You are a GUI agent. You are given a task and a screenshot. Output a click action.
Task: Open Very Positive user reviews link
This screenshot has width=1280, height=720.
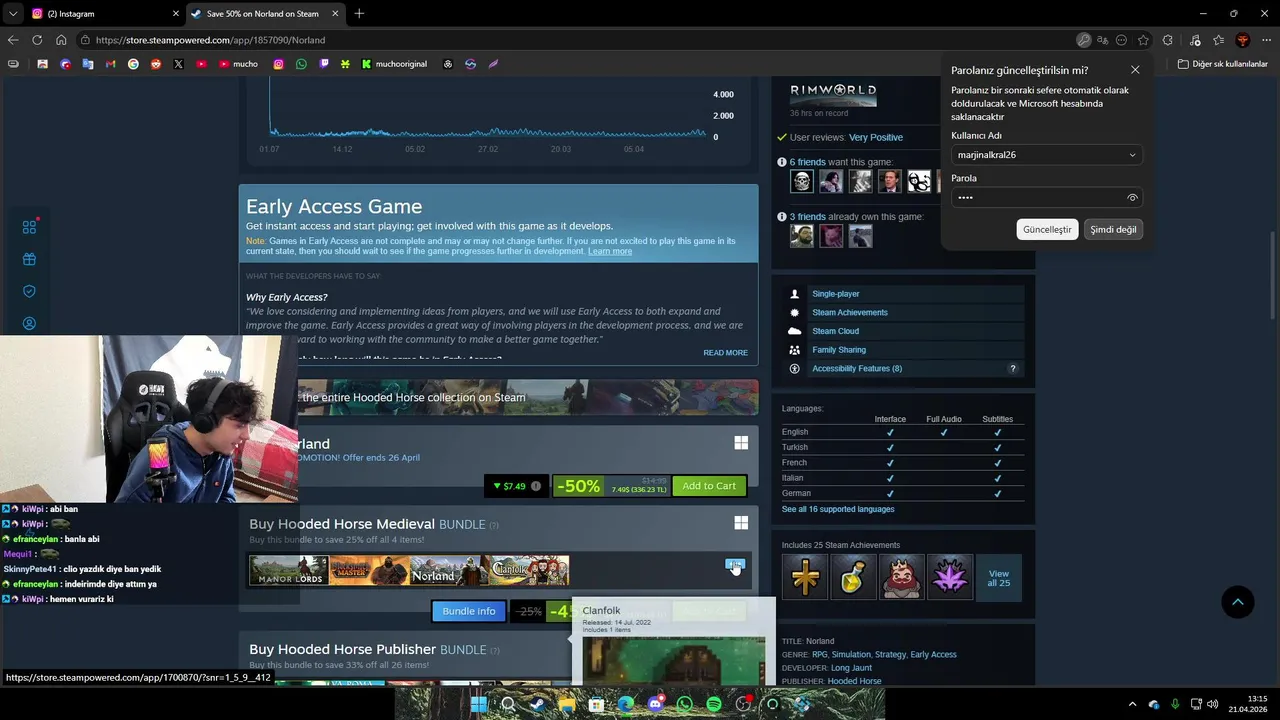876,137
